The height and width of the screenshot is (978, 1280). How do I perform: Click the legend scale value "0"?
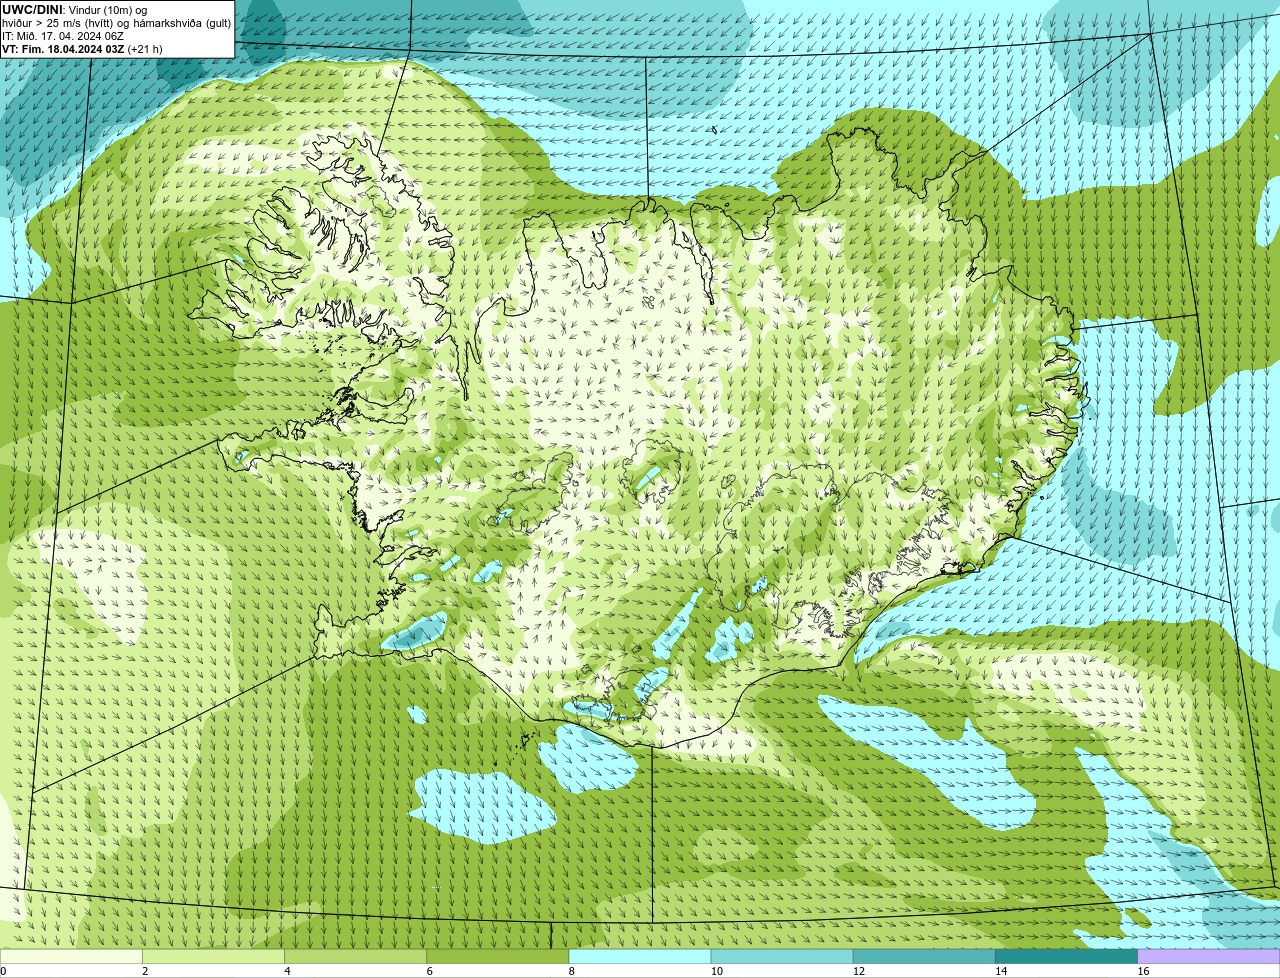(x=3, y=971)
